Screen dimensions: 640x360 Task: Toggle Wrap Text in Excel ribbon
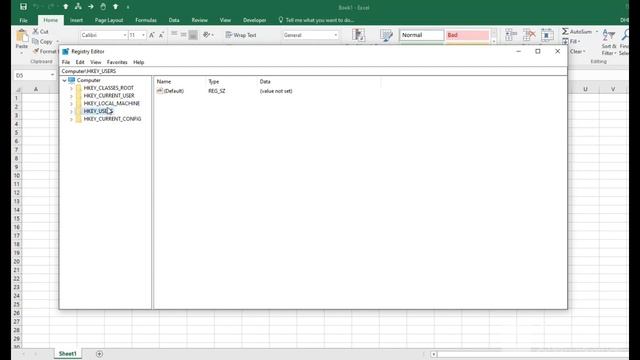[x=241, y=35]
